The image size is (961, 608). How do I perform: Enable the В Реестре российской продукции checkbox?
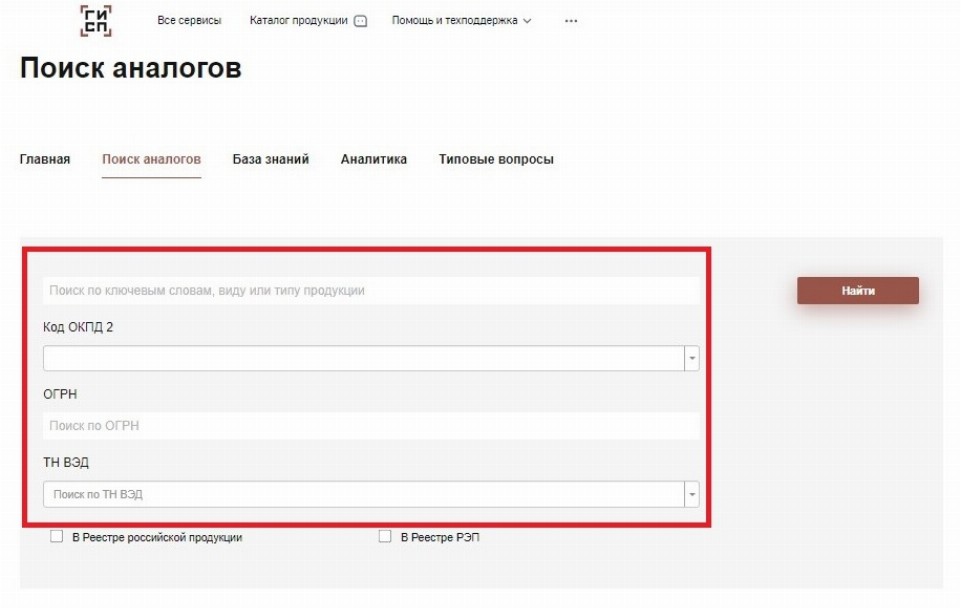(57, 537)
